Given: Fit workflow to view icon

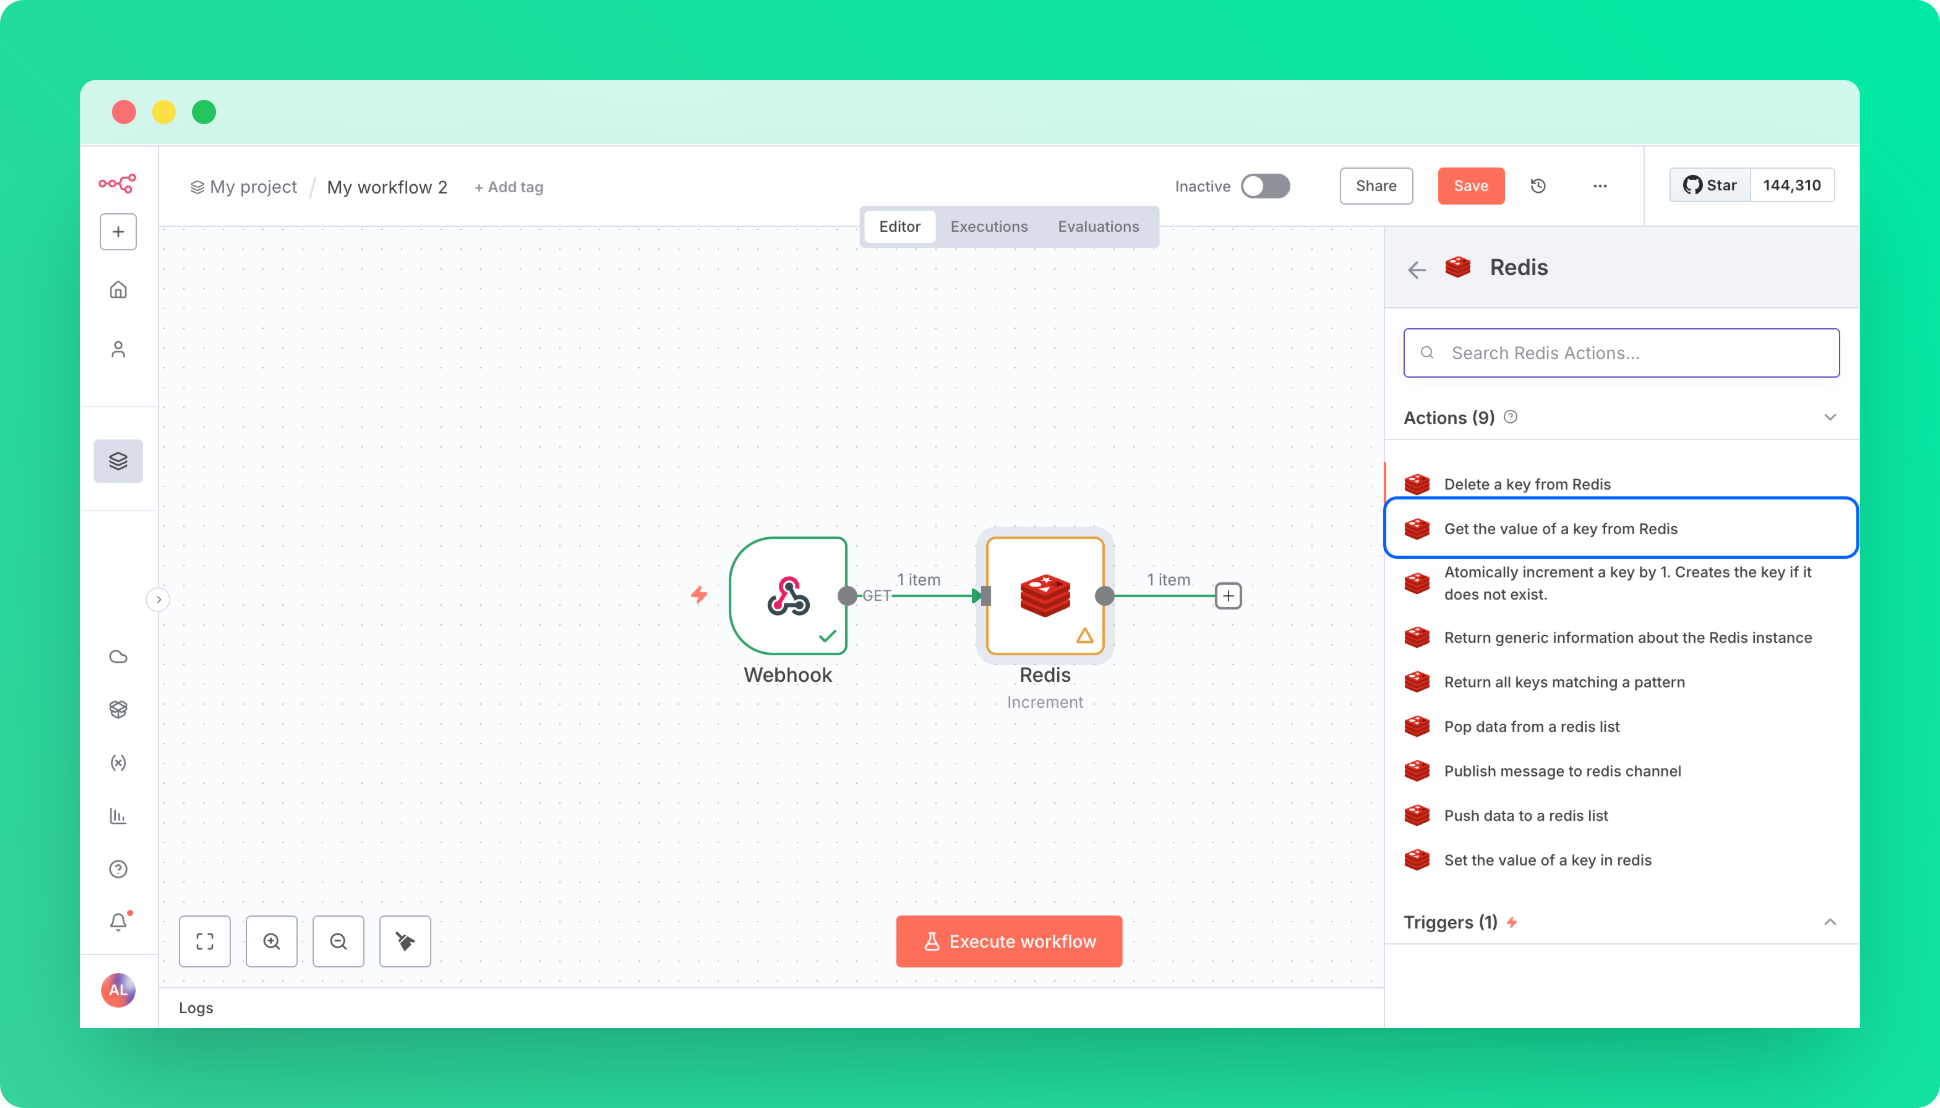Looking at the screenshot, I should [x=205, y=941].
